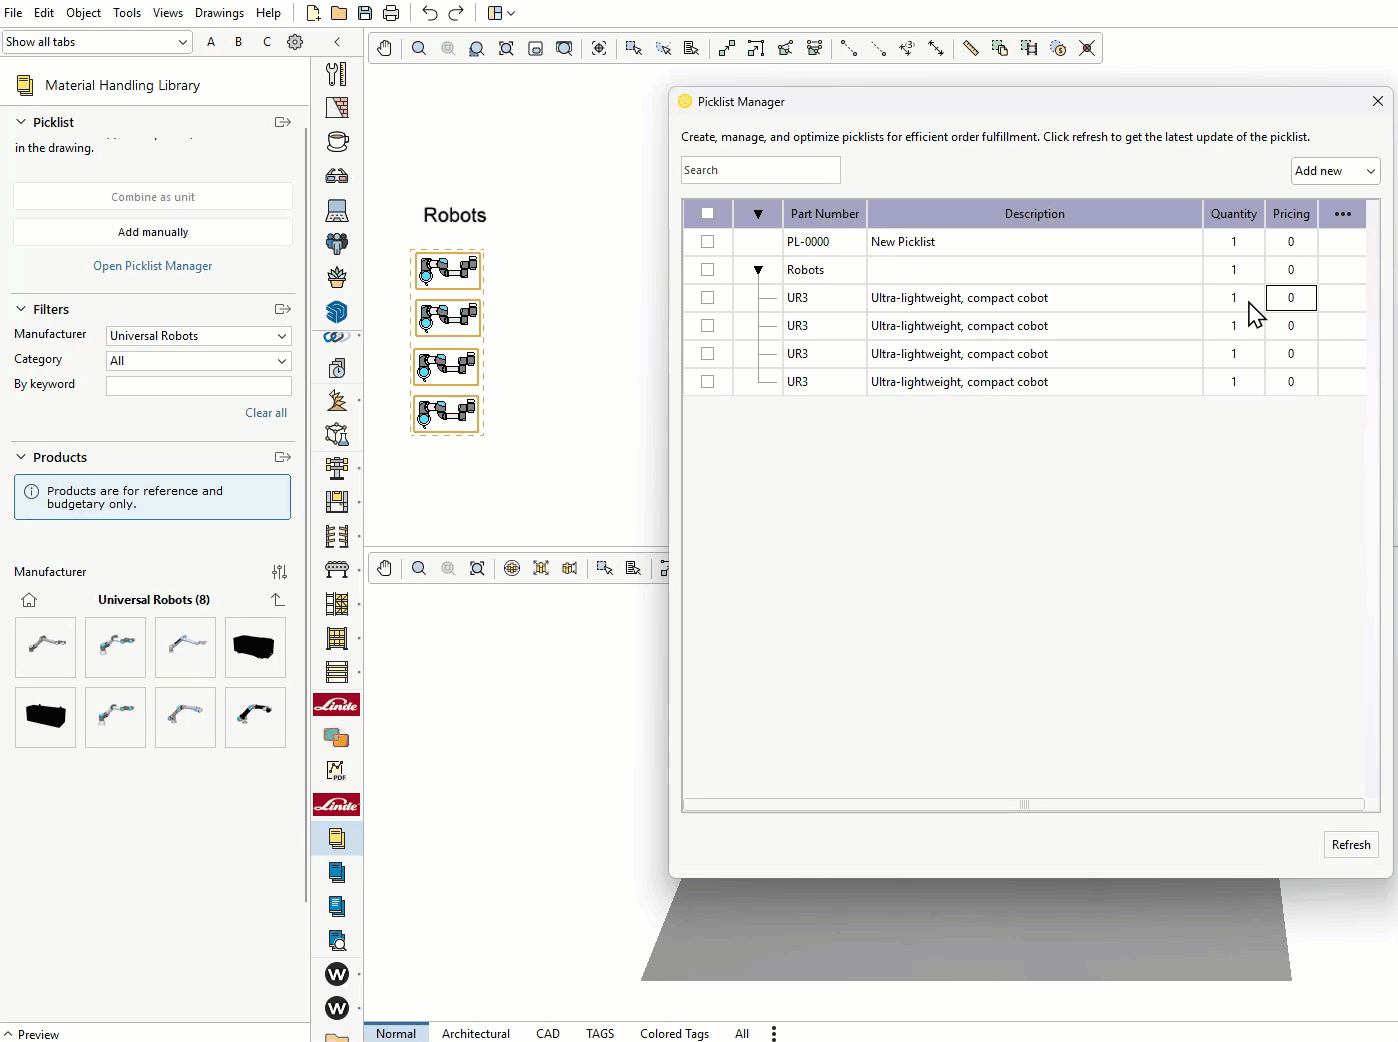The height and width of the screenshot is (1042, 1398).
Task: Open the layout view dropdown in top toolbar
Action: 501,13
